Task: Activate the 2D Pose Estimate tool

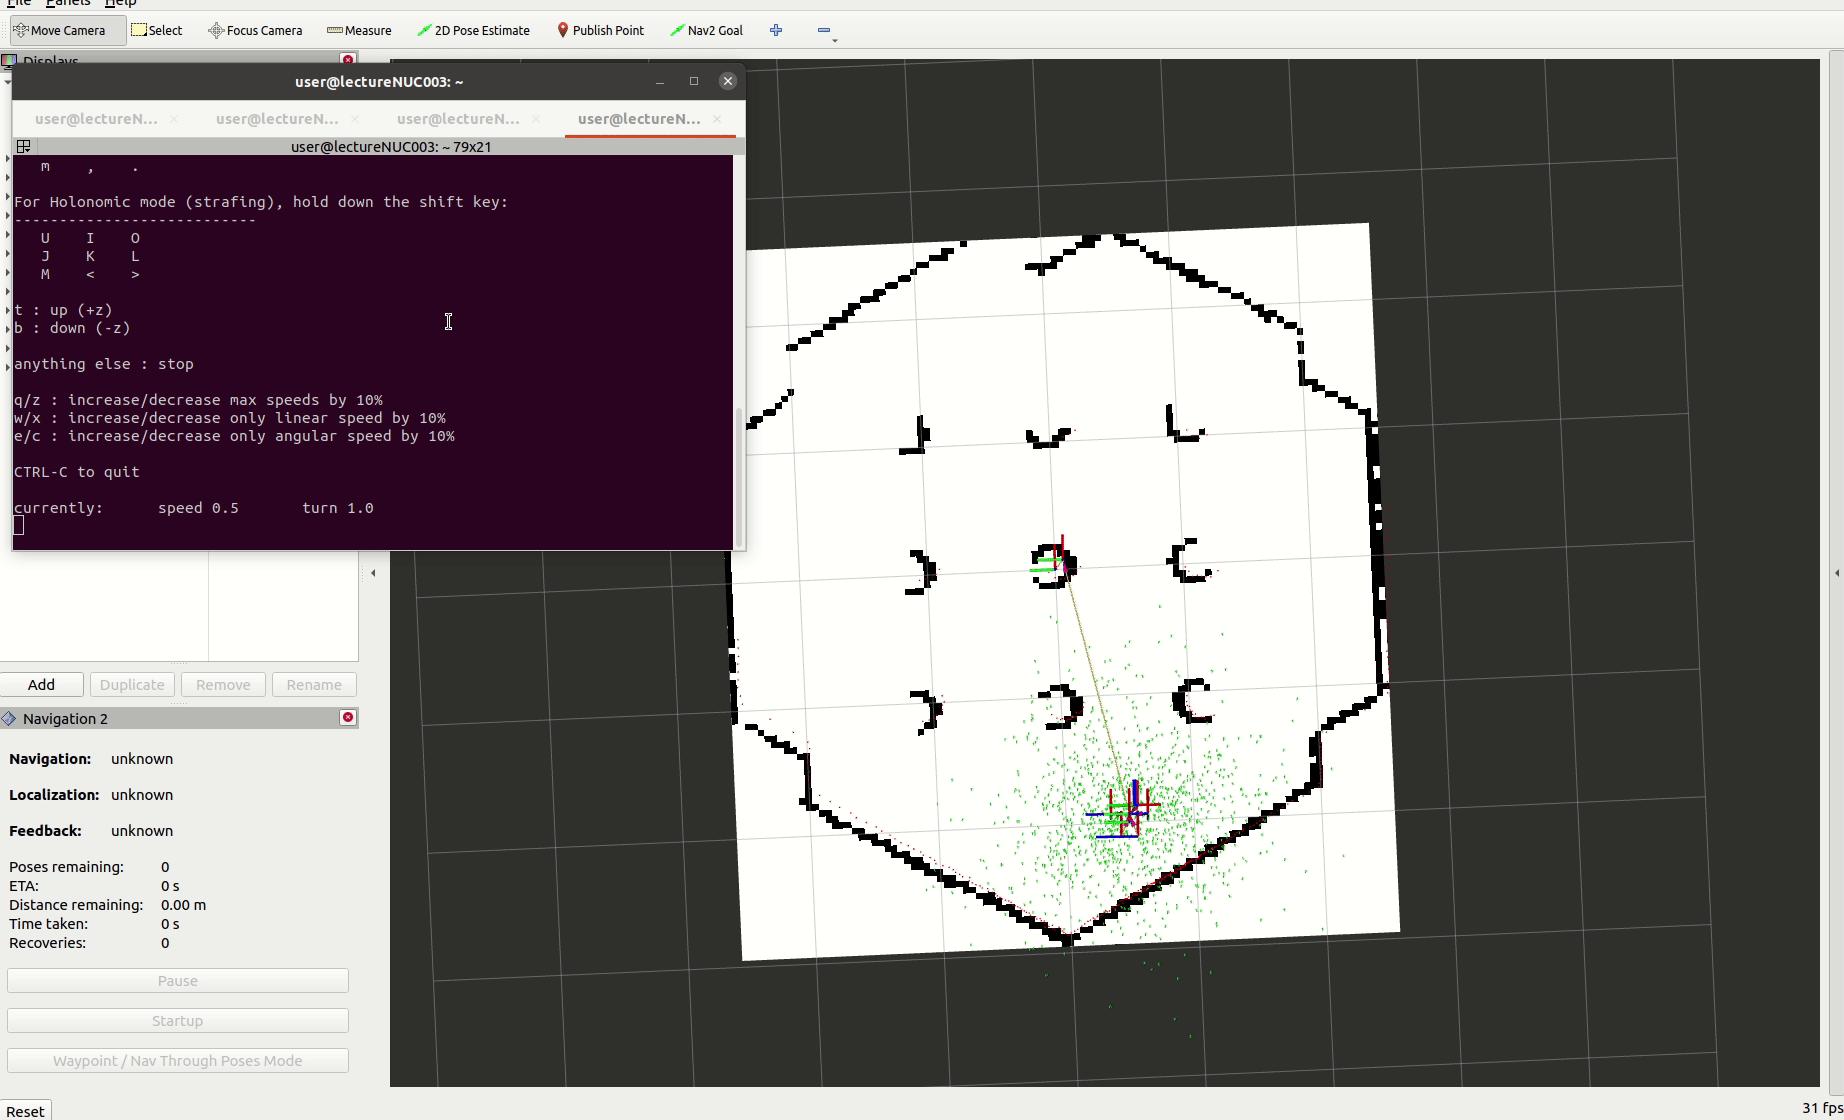Action: (x=474, y=30)
